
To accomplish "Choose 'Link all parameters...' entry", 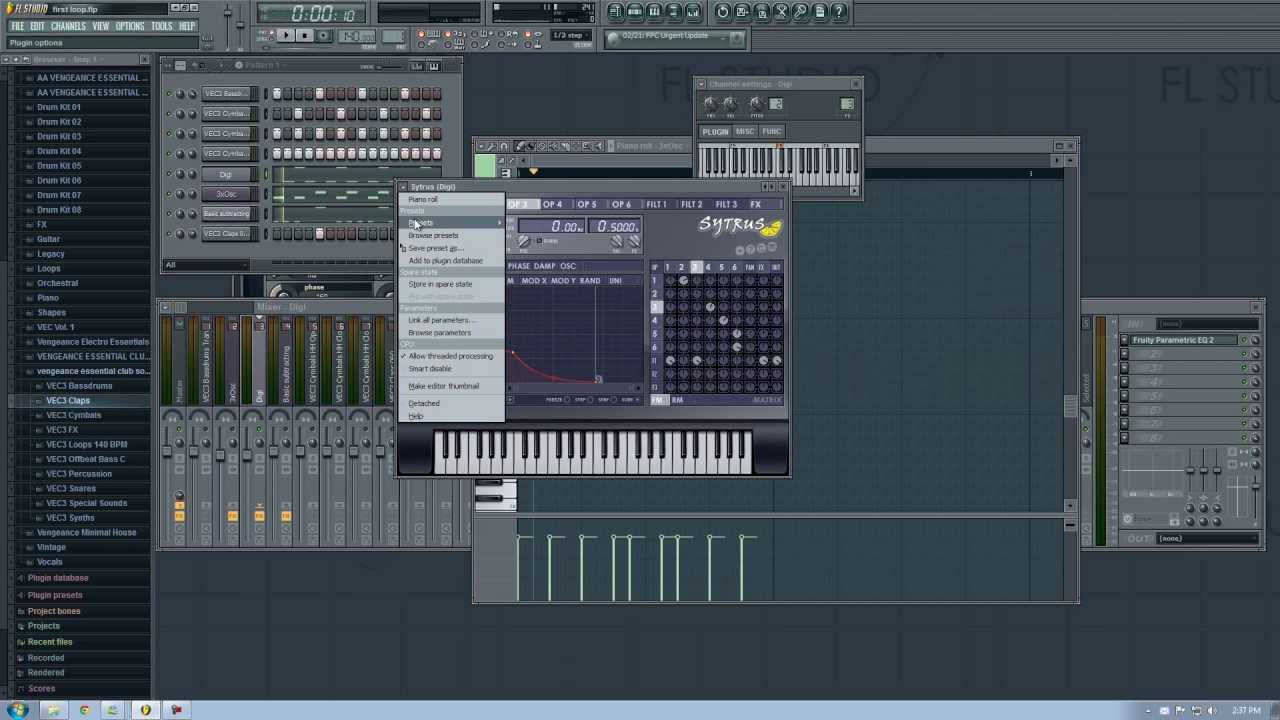I will pos(452,320).
